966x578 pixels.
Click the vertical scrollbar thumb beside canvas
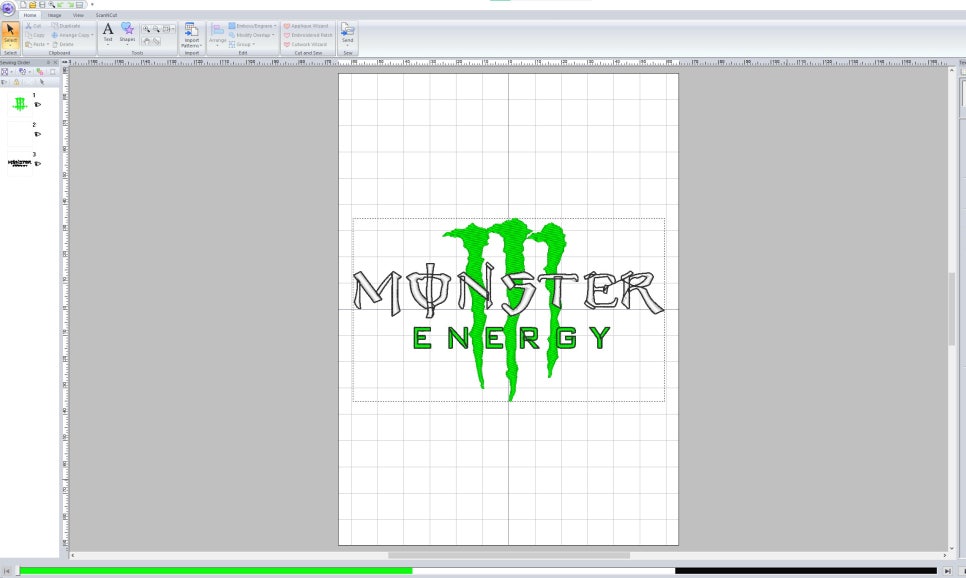click(x=952, y=308)
